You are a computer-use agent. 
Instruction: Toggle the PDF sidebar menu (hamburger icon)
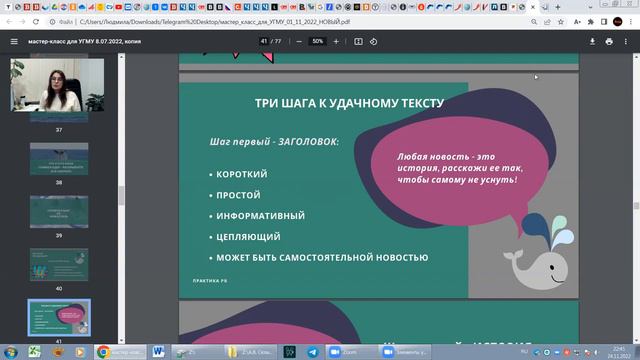[14, 42]
